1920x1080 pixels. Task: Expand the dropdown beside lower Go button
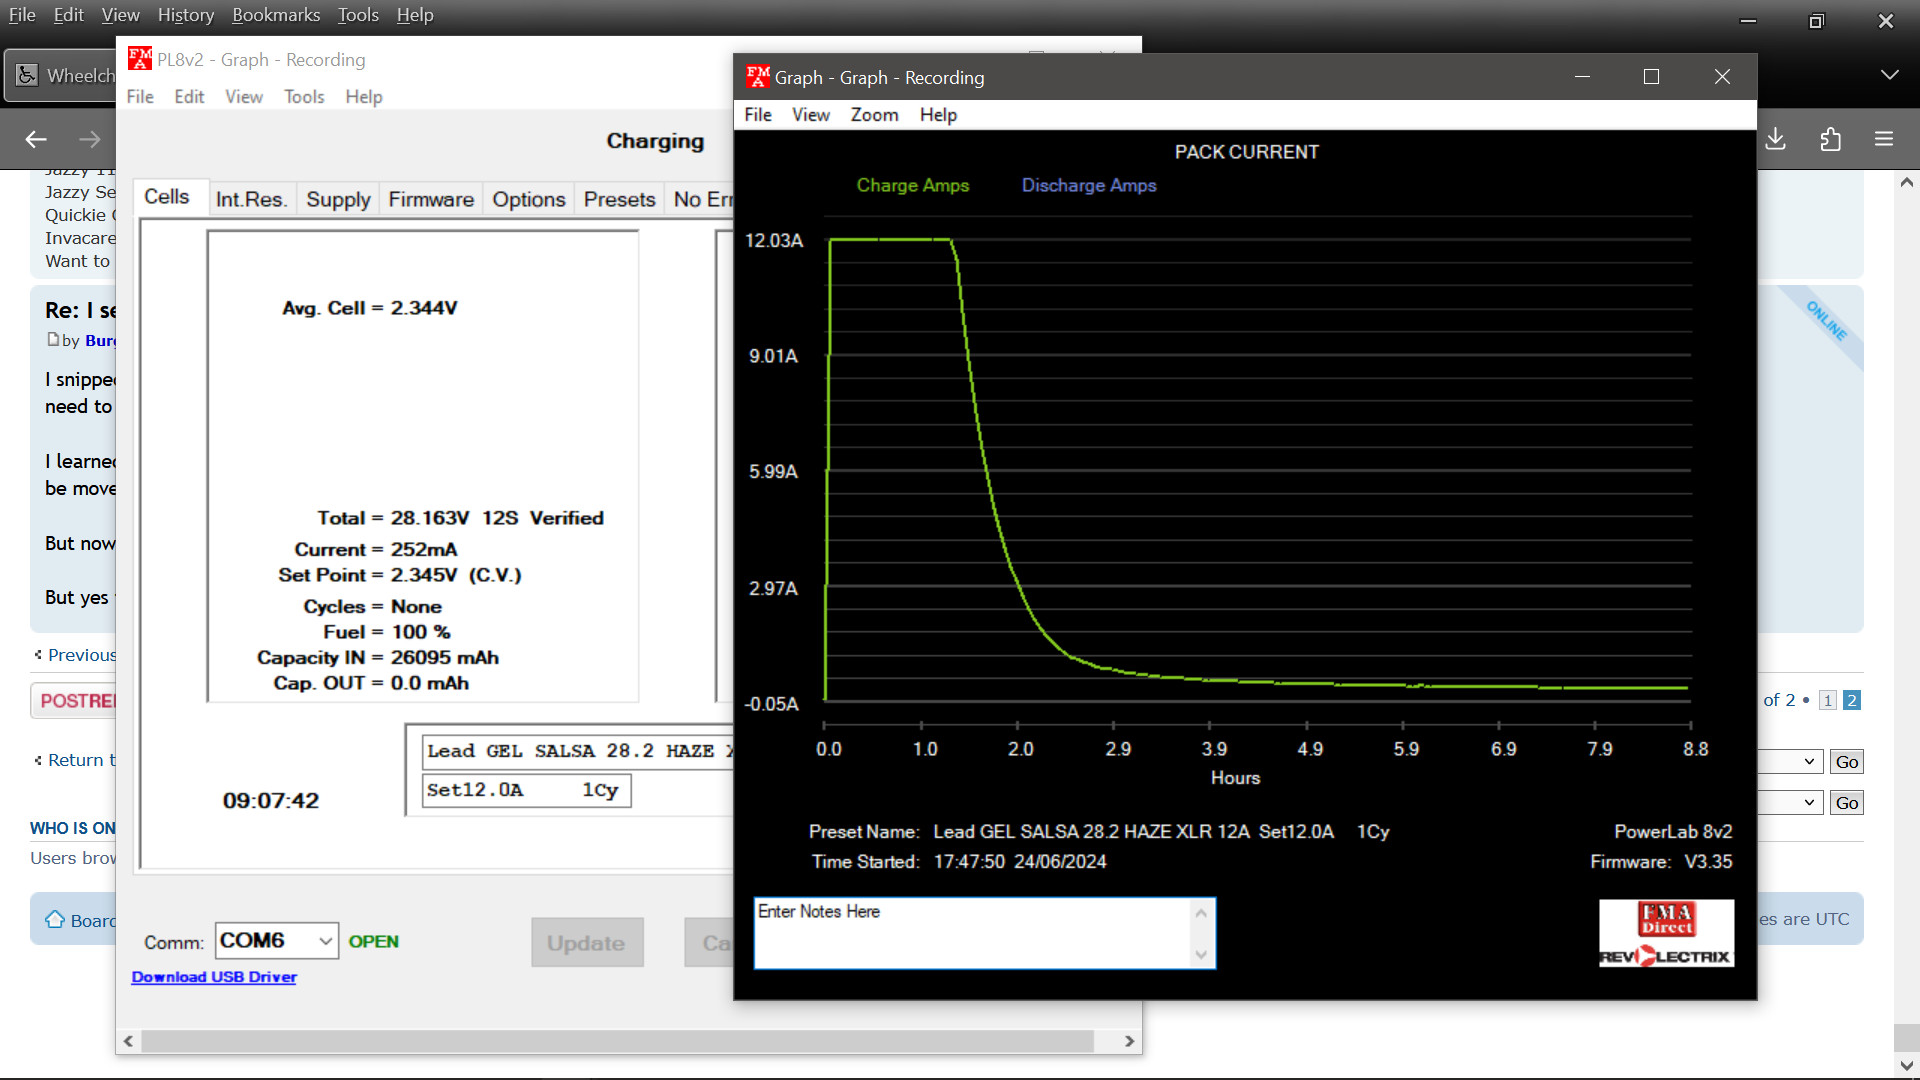1808,803
